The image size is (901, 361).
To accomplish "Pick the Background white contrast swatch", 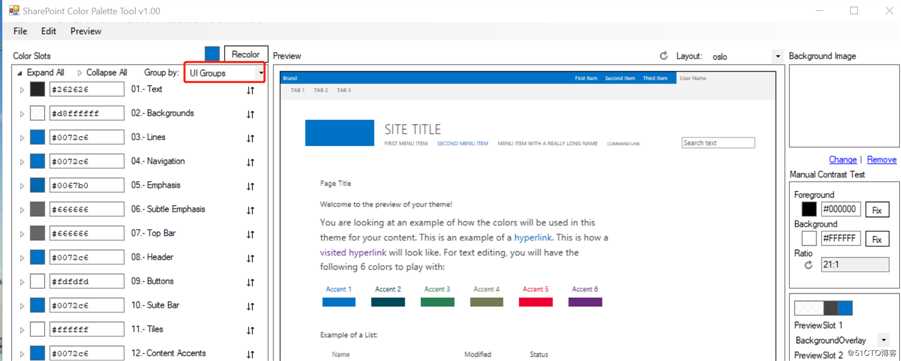I will click(x=809, y=238).
